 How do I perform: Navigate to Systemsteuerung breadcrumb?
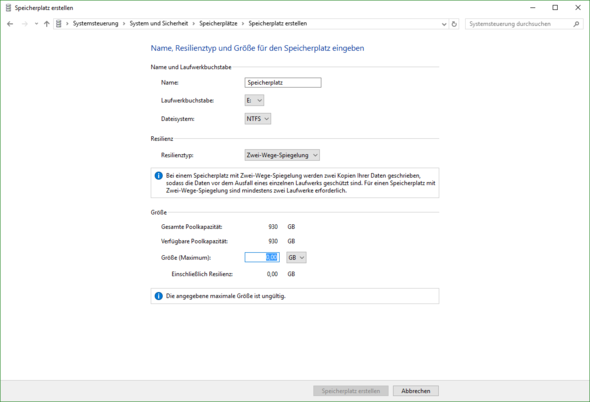tap(96, 23)
